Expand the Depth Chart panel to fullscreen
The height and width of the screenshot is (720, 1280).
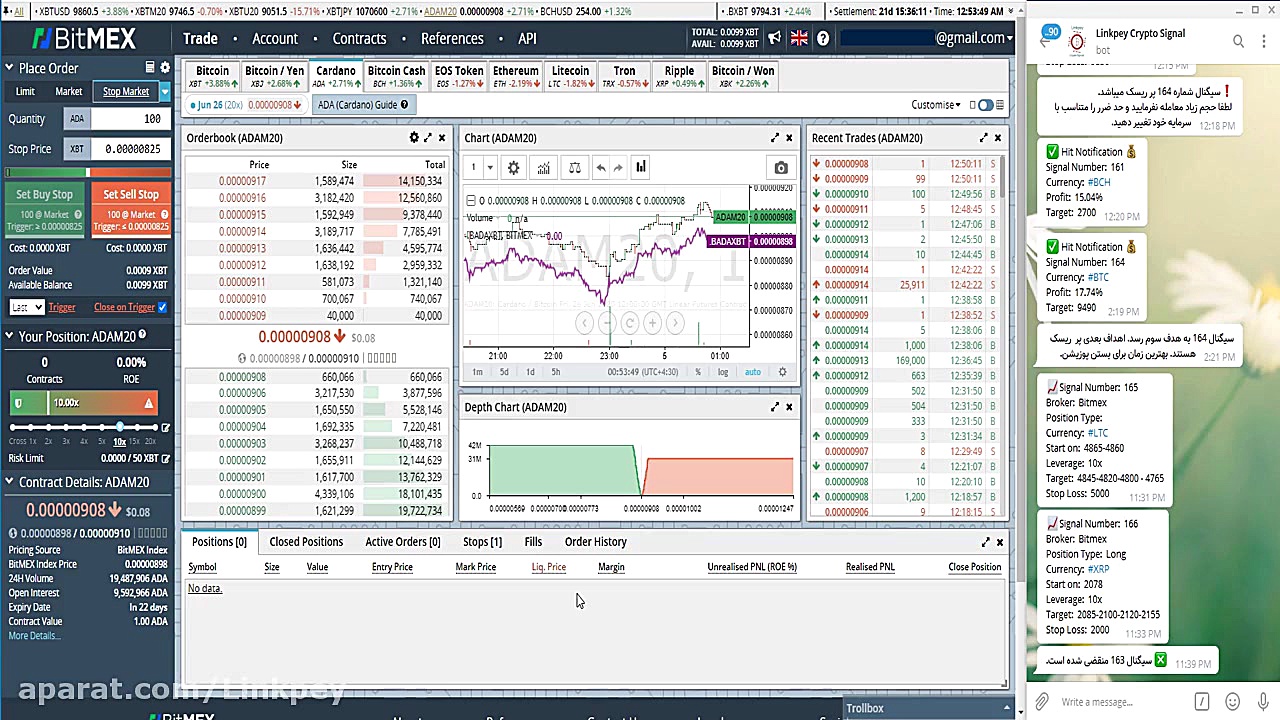click(x=775, y=407)
